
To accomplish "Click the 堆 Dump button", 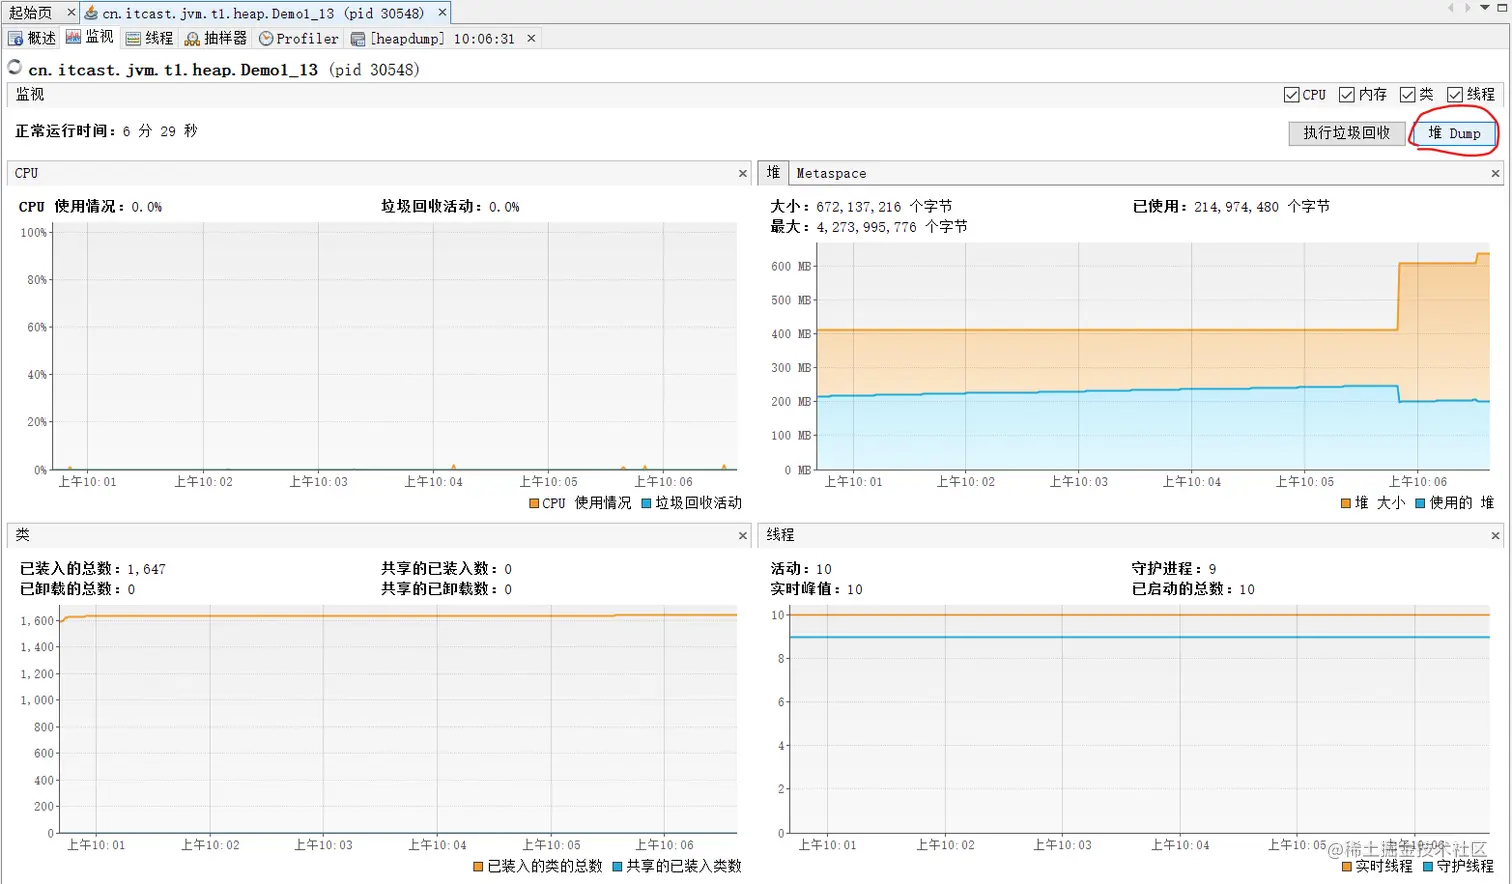I will [x=1454, y=133].
